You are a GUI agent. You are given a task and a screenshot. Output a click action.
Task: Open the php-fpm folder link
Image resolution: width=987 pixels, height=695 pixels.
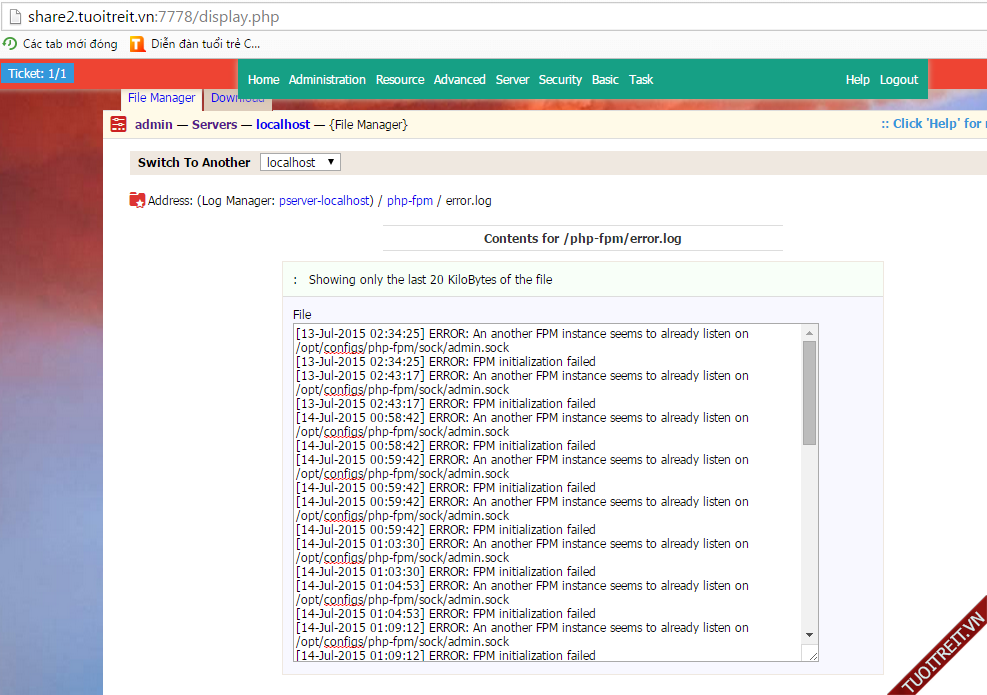coord(410,201)
